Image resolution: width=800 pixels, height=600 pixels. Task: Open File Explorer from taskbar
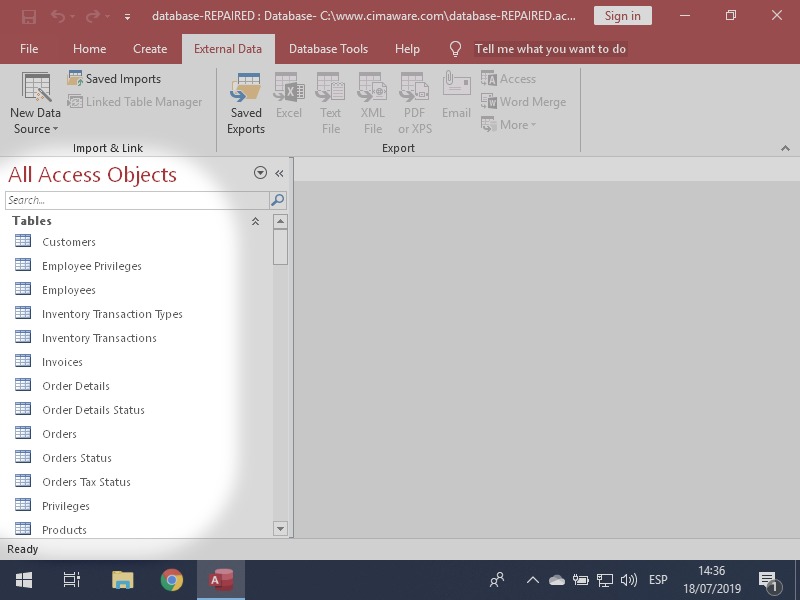pos(122,580)
